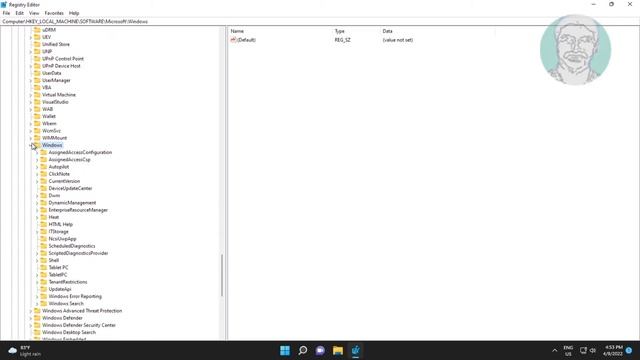Expand the Windows Defender key
The width and height of the screenshot is (640, 360).
31,318
